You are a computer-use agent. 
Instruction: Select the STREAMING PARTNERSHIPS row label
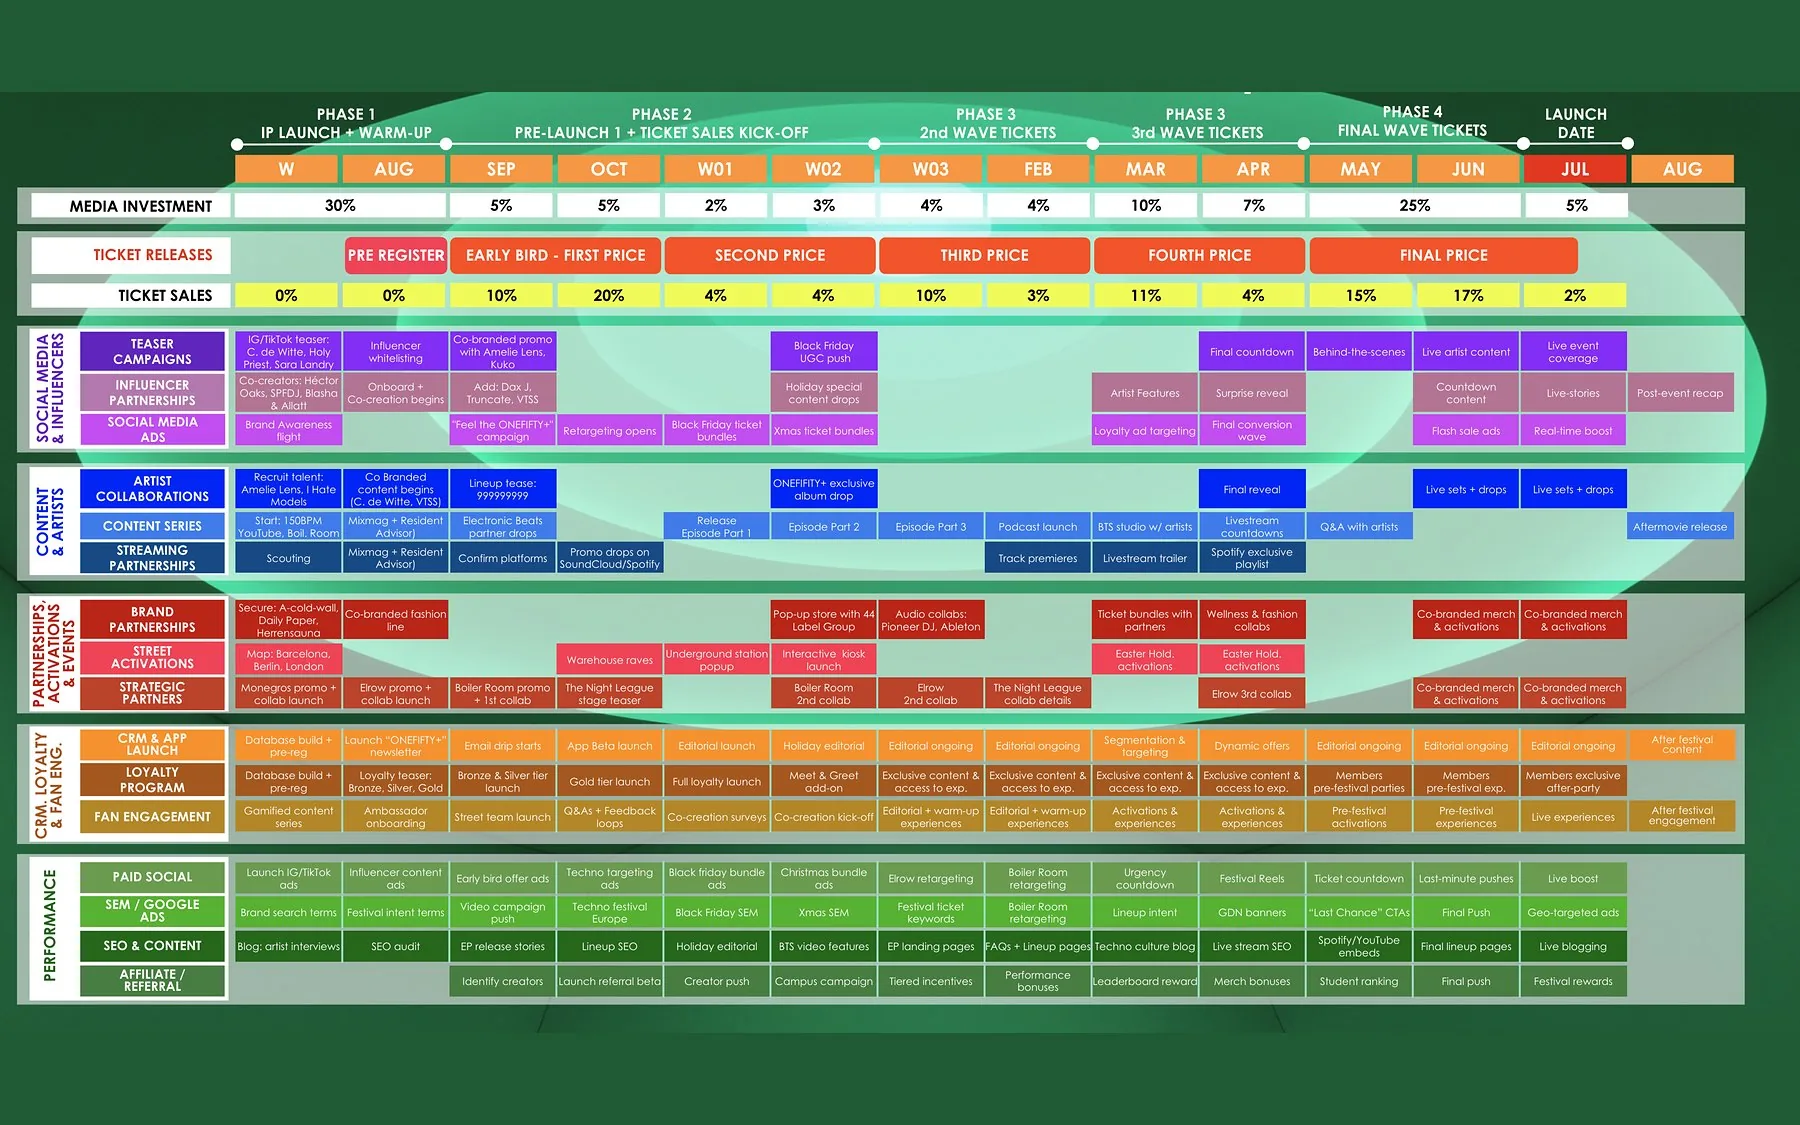tap(152, 557)
